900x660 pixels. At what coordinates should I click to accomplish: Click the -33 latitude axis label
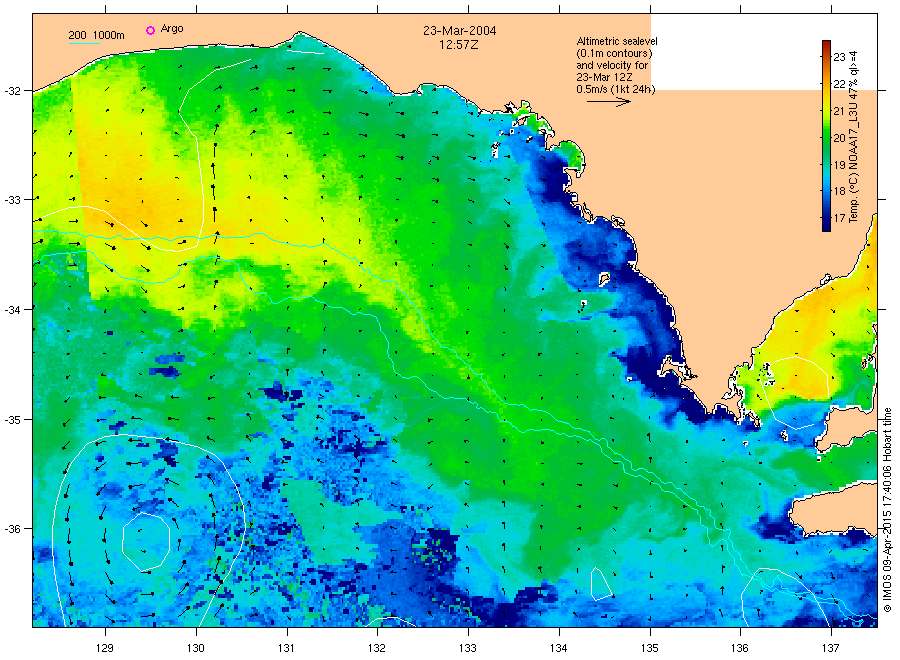pos(11,200)
